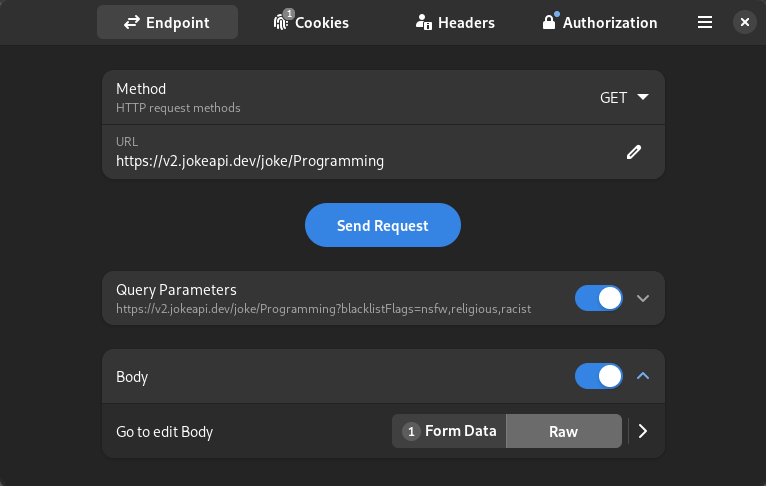Toggle the Query Parameters switch off
The width and height of the screenshot is (766, 486).
coord(598,298)
